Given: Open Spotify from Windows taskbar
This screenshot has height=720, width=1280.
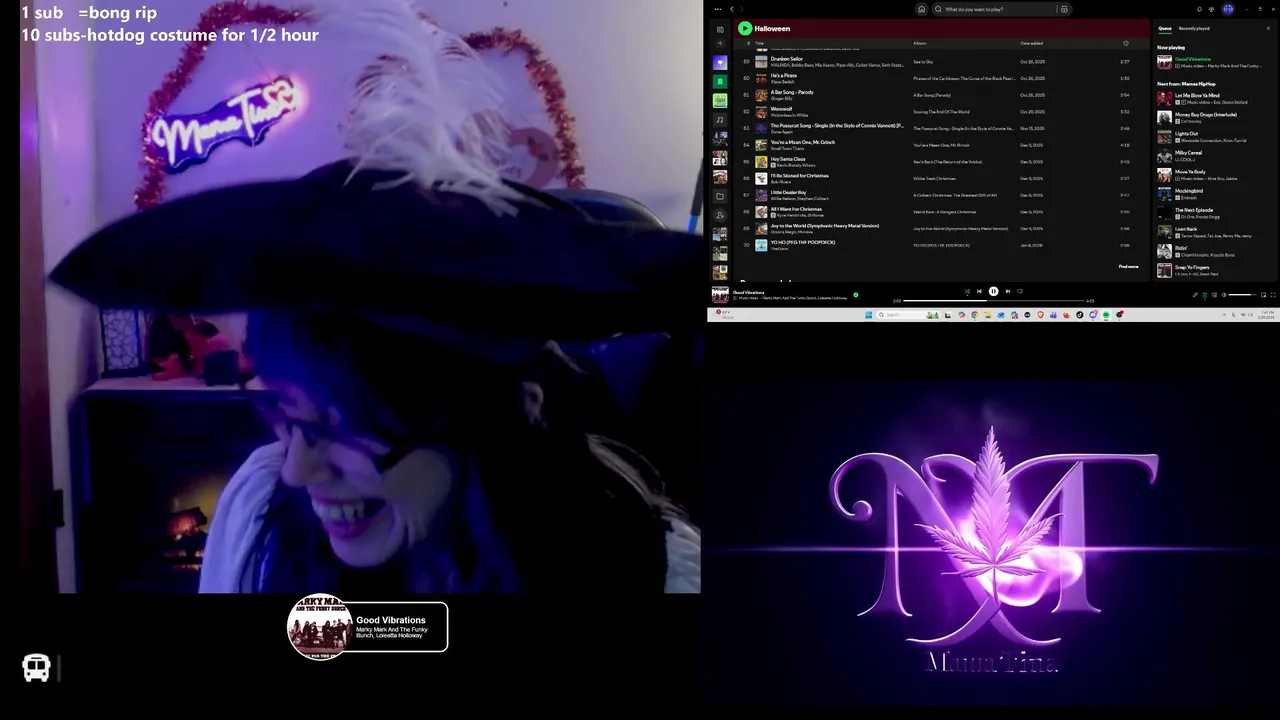Looking at the screenshot, I should click(1106, 315).
